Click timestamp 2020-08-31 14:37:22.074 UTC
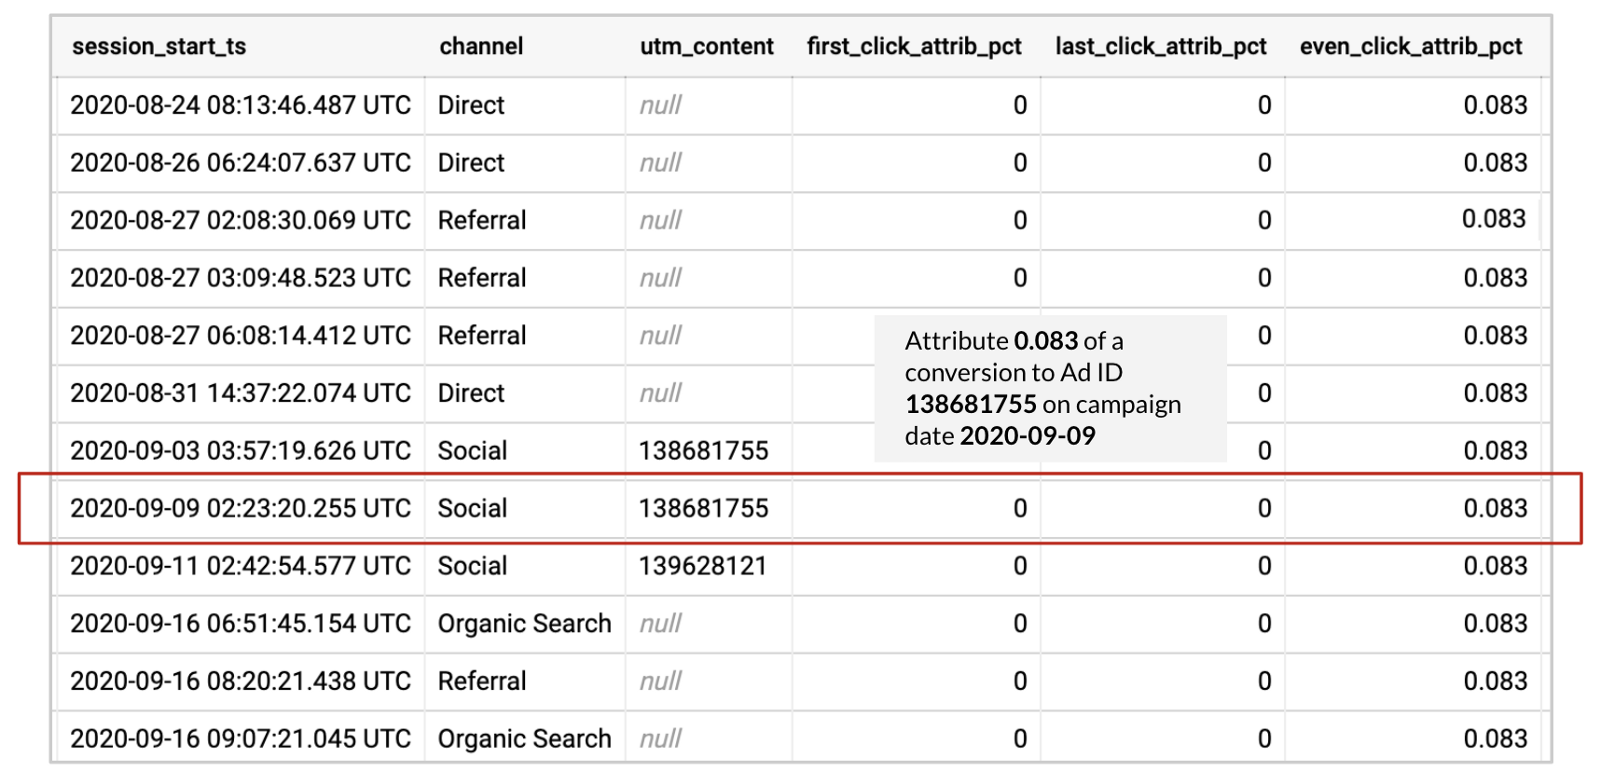1600x783 pixels. [240, 393]
